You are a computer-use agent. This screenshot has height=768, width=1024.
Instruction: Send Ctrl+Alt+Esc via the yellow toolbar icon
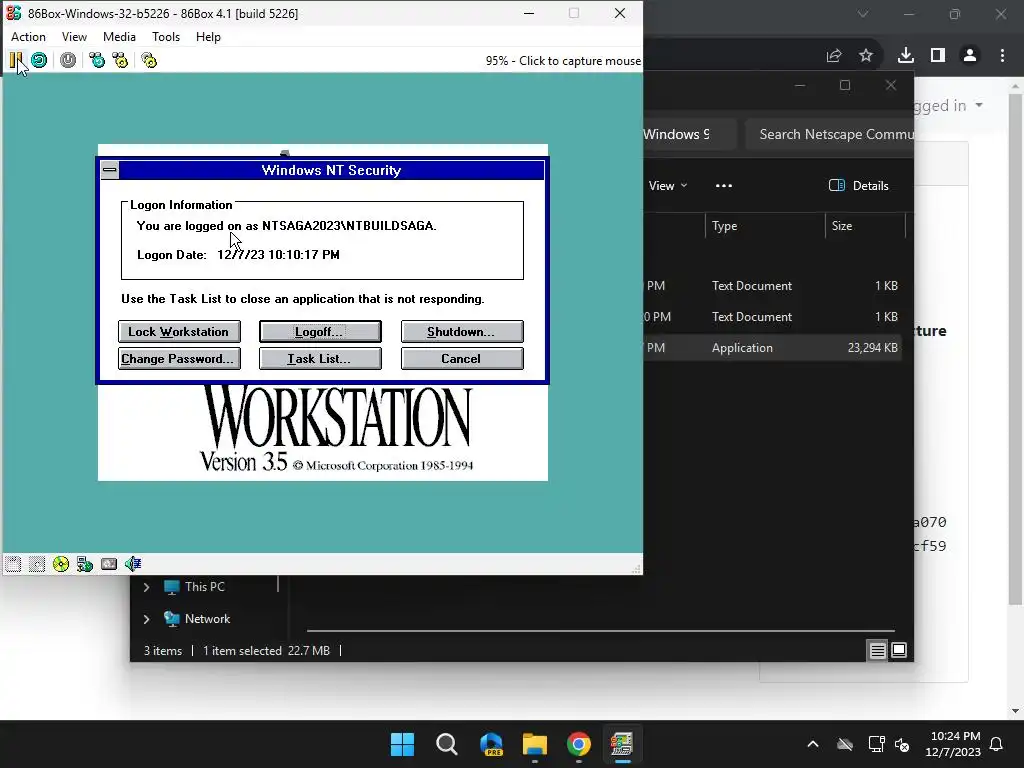click(x=120, y=60)
